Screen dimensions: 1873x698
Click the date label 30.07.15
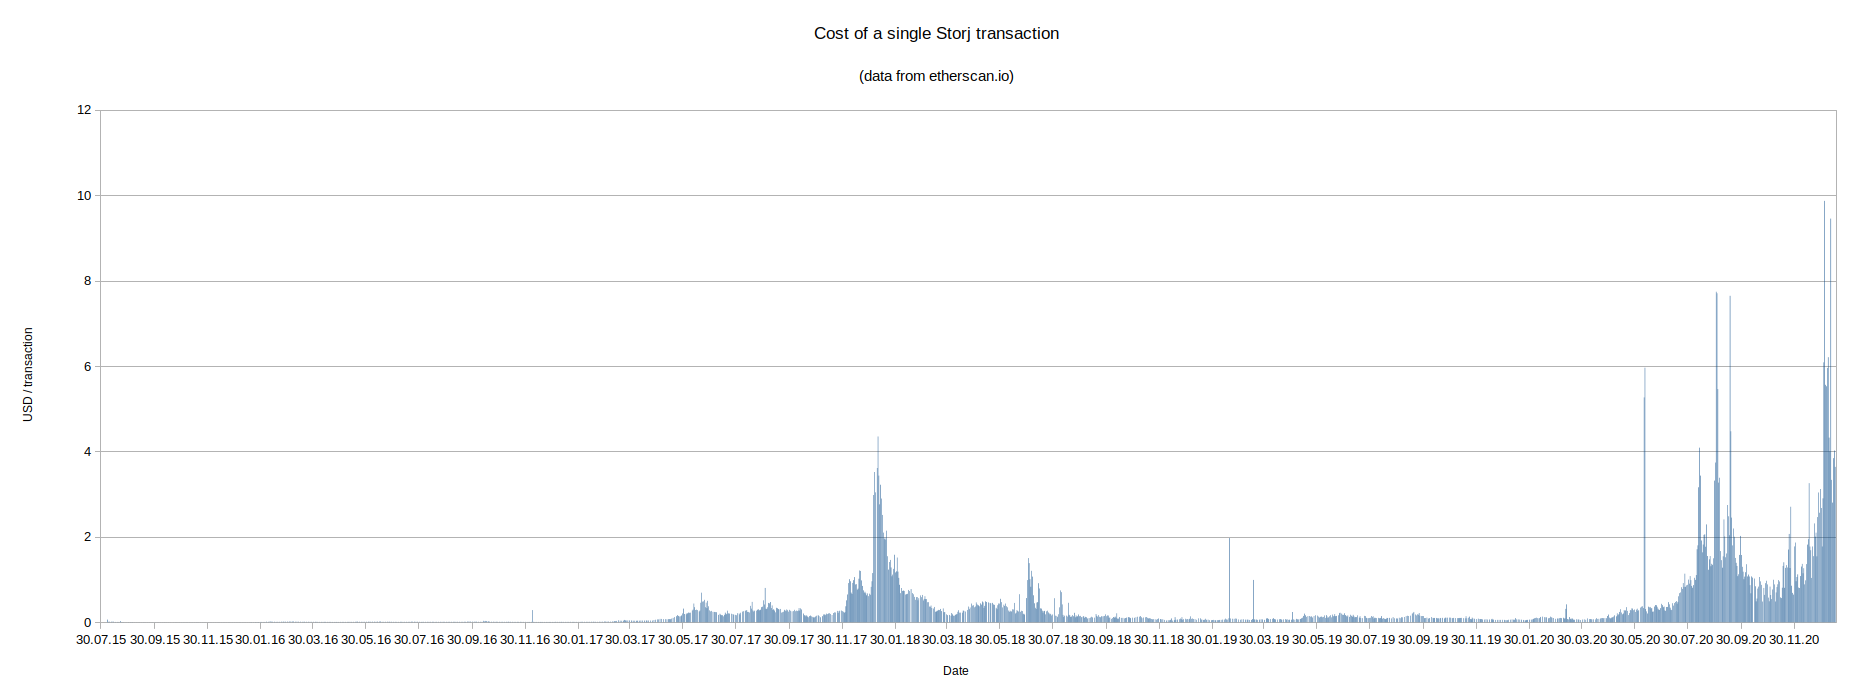[x=101, y=639]
